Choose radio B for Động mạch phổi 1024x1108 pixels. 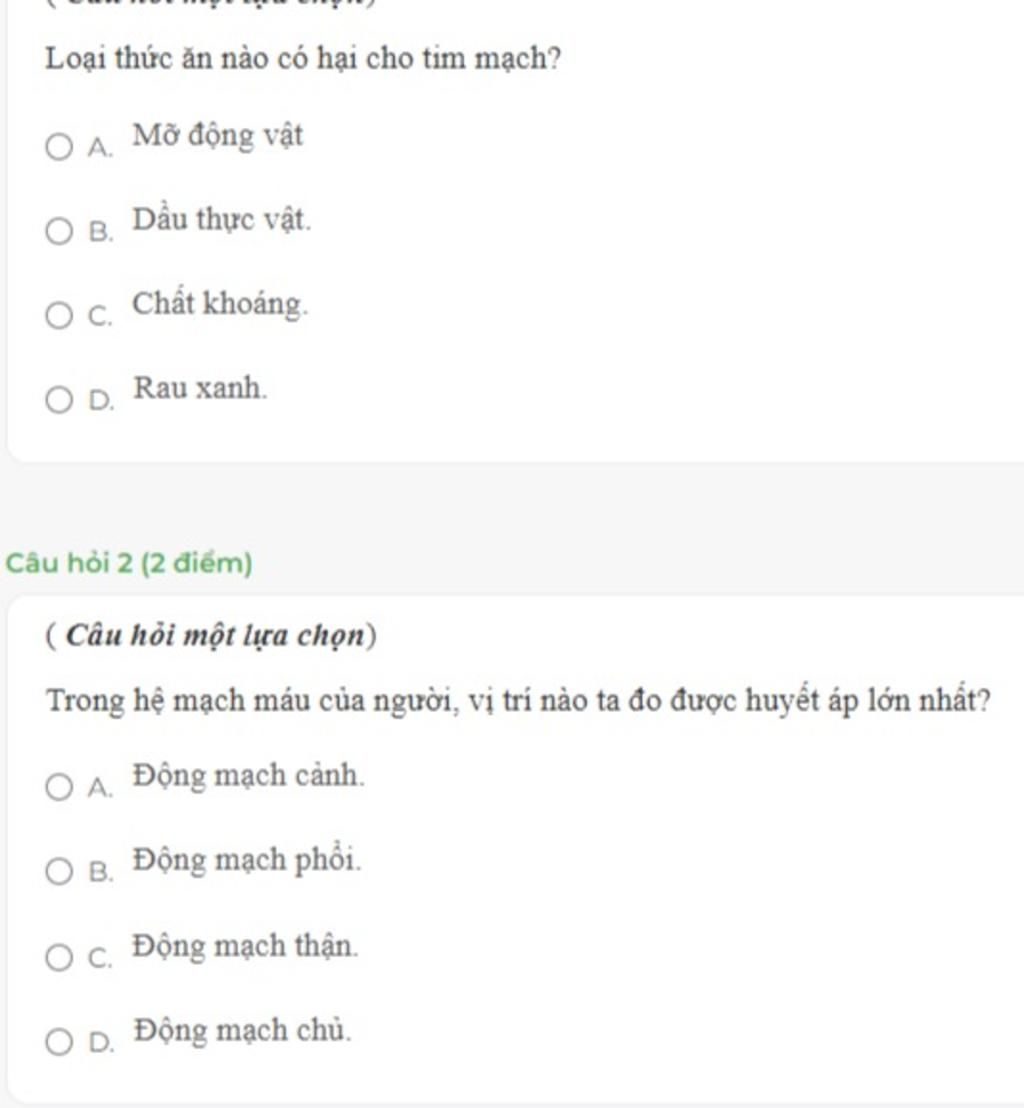click(x=59, y=871)
